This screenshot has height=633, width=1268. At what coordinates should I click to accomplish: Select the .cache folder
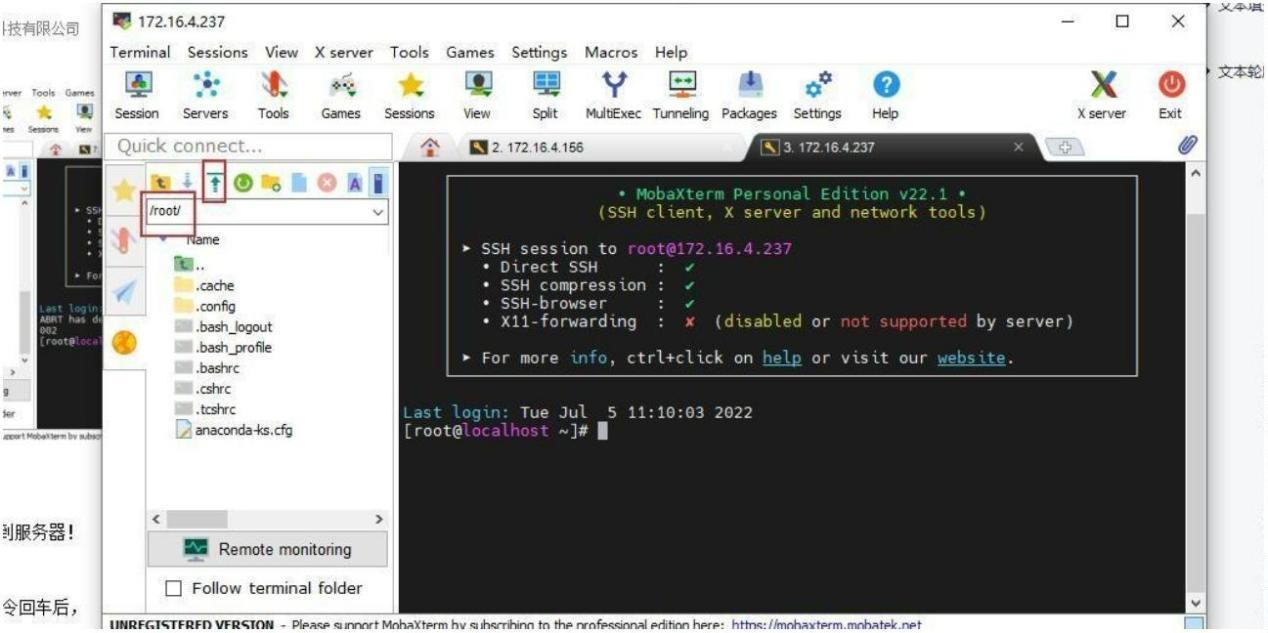tap(205, 285)
